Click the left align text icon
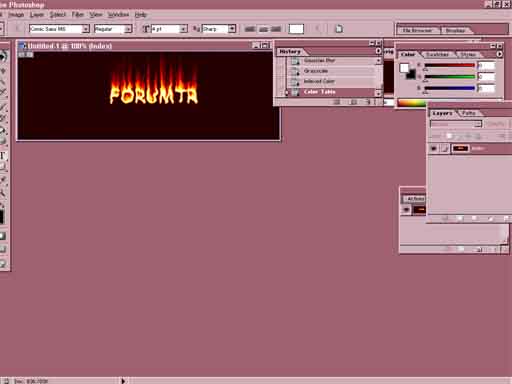The height and width of the screenshot is (384, 512). [250, 29]
